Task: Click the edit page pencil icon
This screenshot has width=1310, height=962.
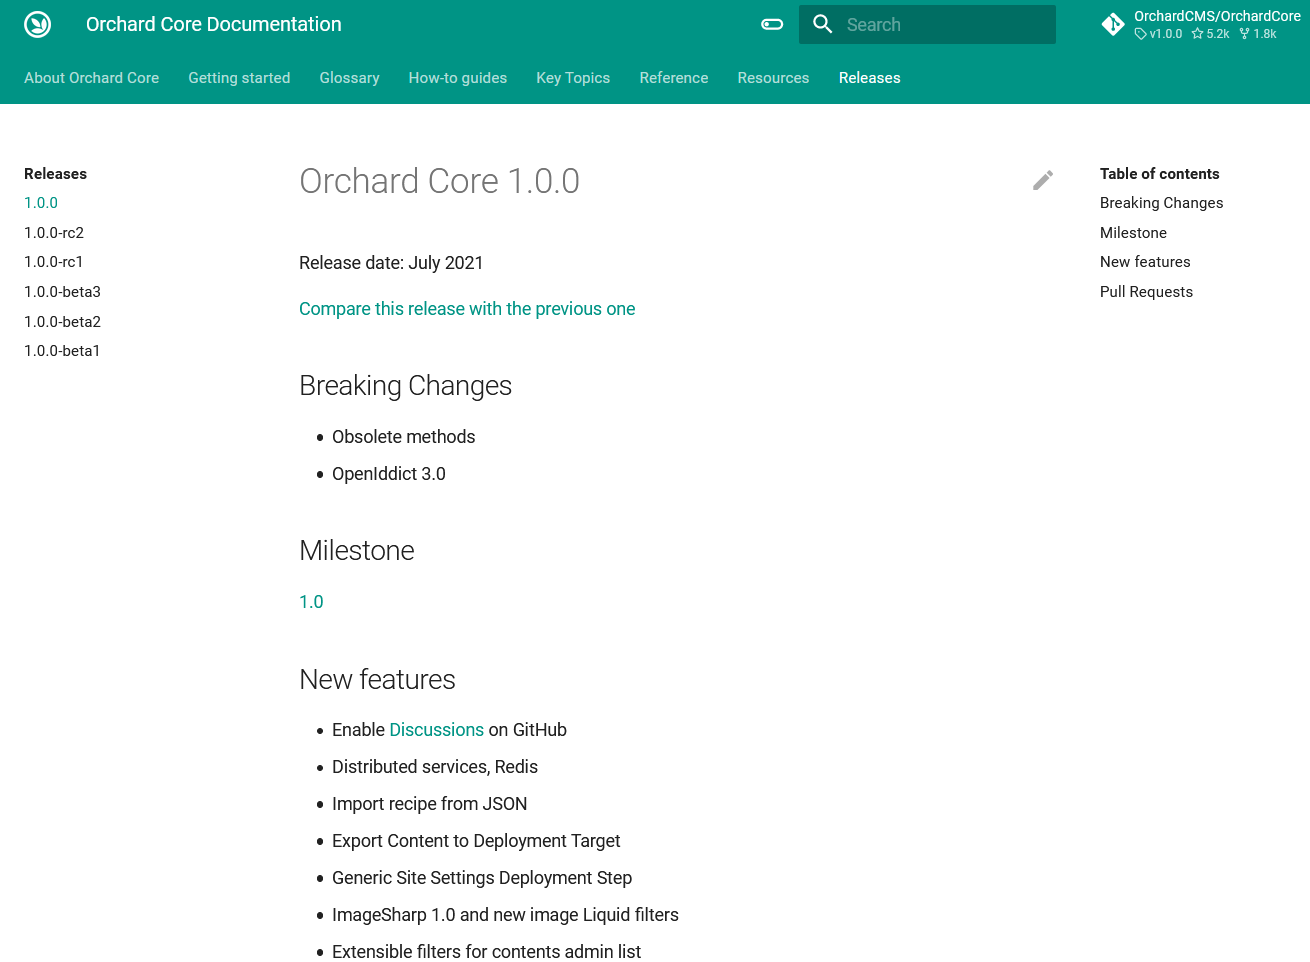Action: click(x=1043, y=180)
